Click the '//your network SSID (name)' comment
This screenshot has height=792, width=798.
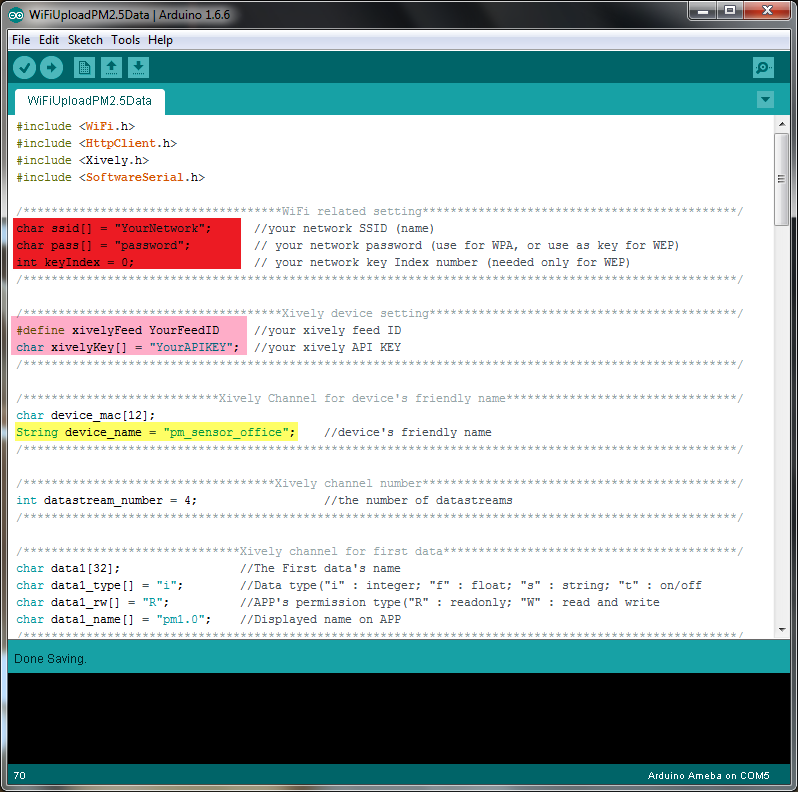pyautogui.click(x=344, y=229)
